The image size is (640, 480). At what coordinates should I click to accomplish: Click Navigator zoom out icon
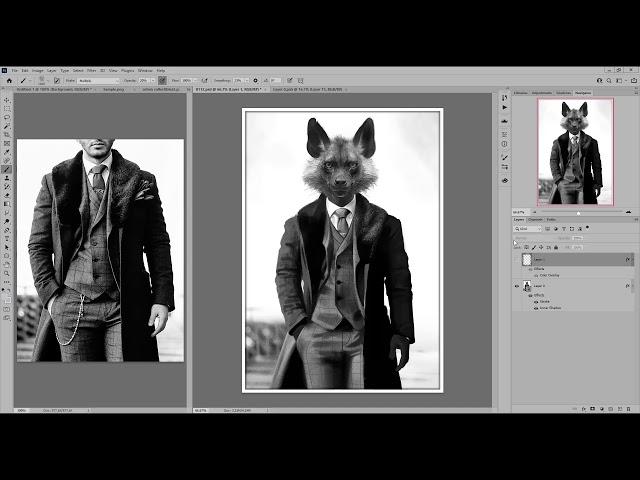pyautogui.click(x=534, y=212)
